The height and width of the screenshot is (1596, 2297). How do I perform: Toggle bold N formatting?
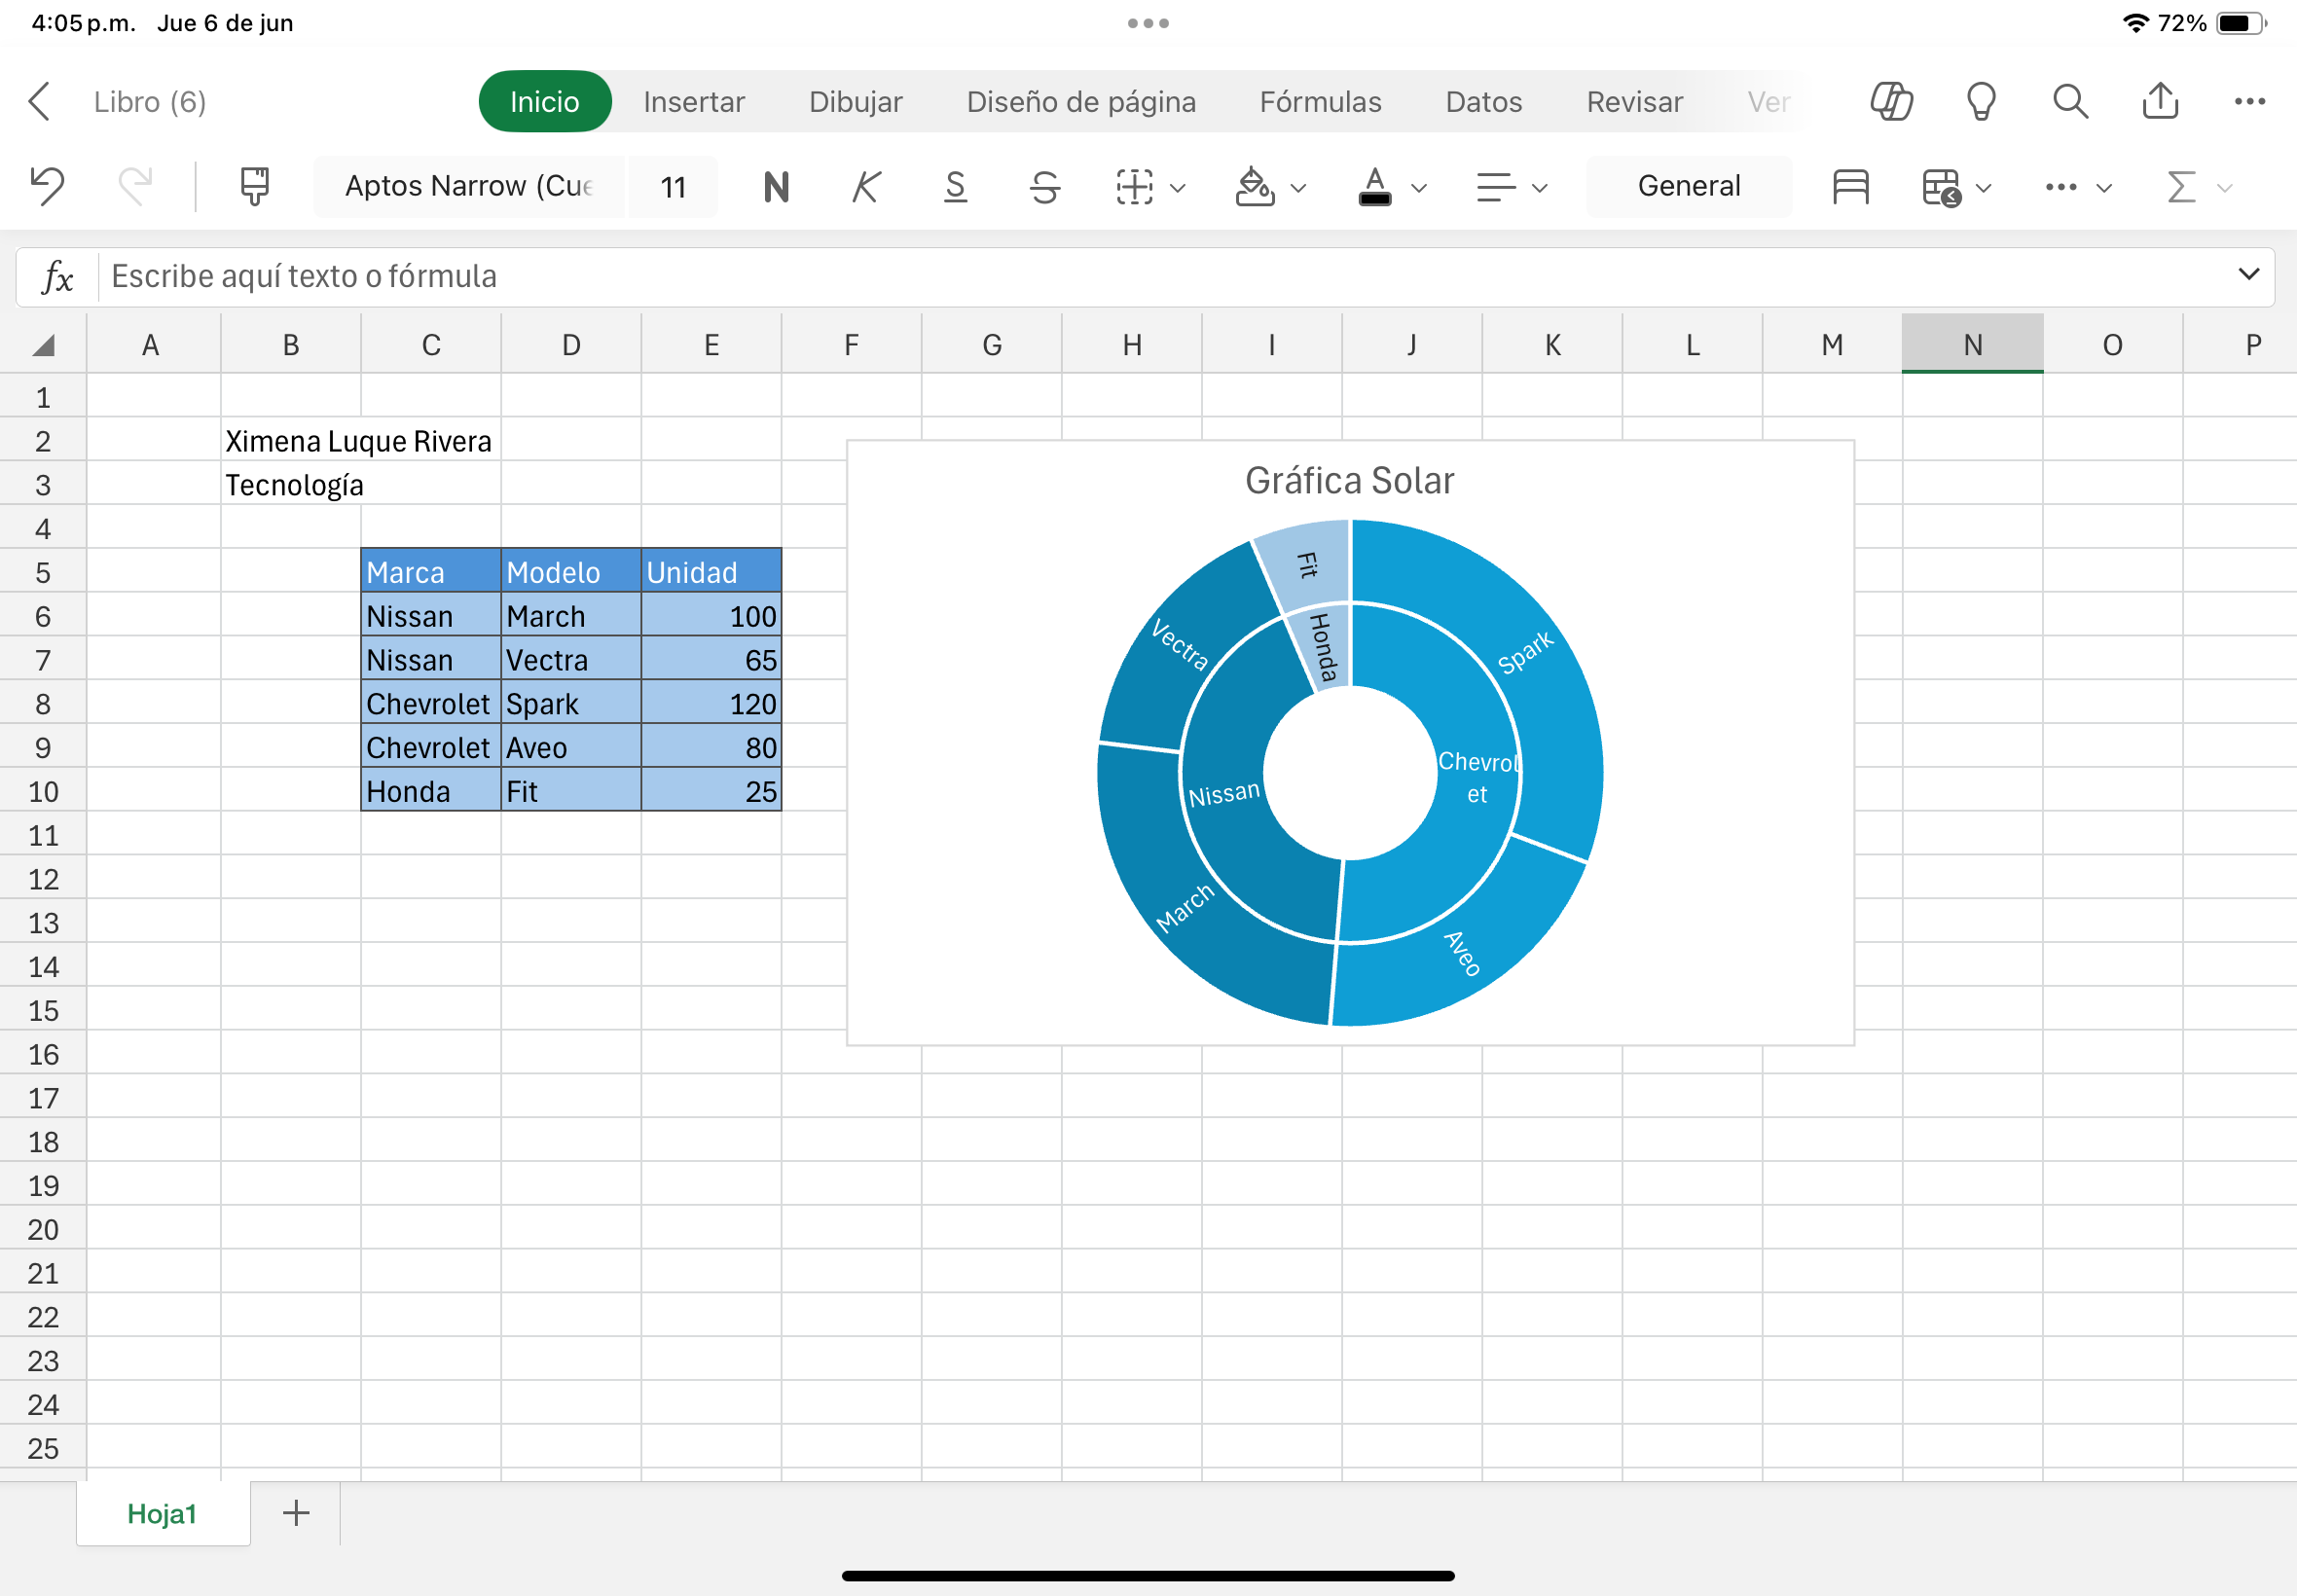tap(776, 186)
